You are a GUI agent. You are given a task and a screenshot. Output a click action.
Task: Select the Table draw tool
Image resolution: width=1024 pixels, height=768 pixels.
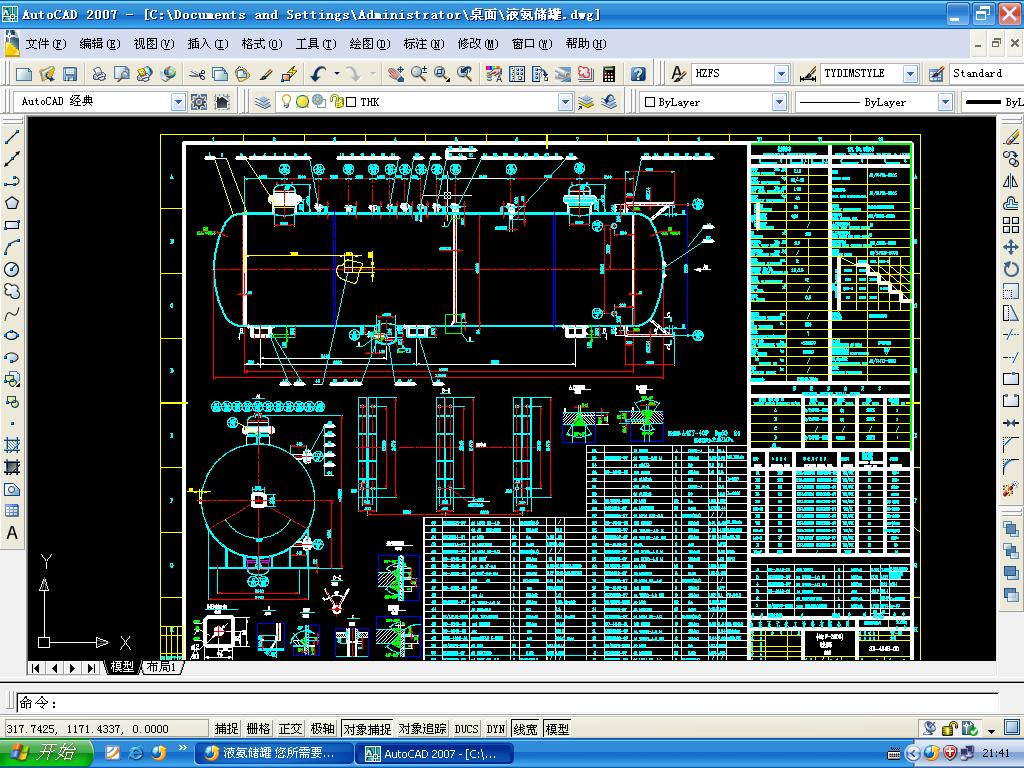12,511
